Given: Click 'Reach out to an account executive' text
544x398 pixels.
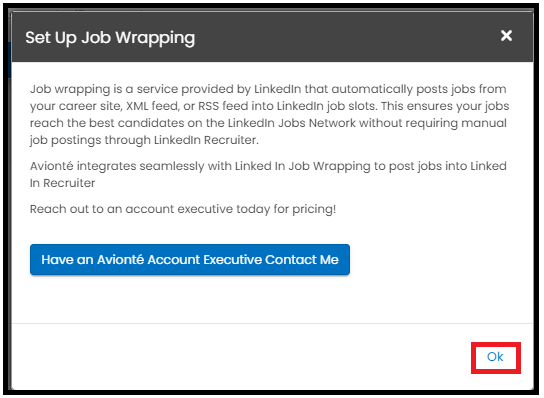Looking at the screenshot, I should click(183, 209).
